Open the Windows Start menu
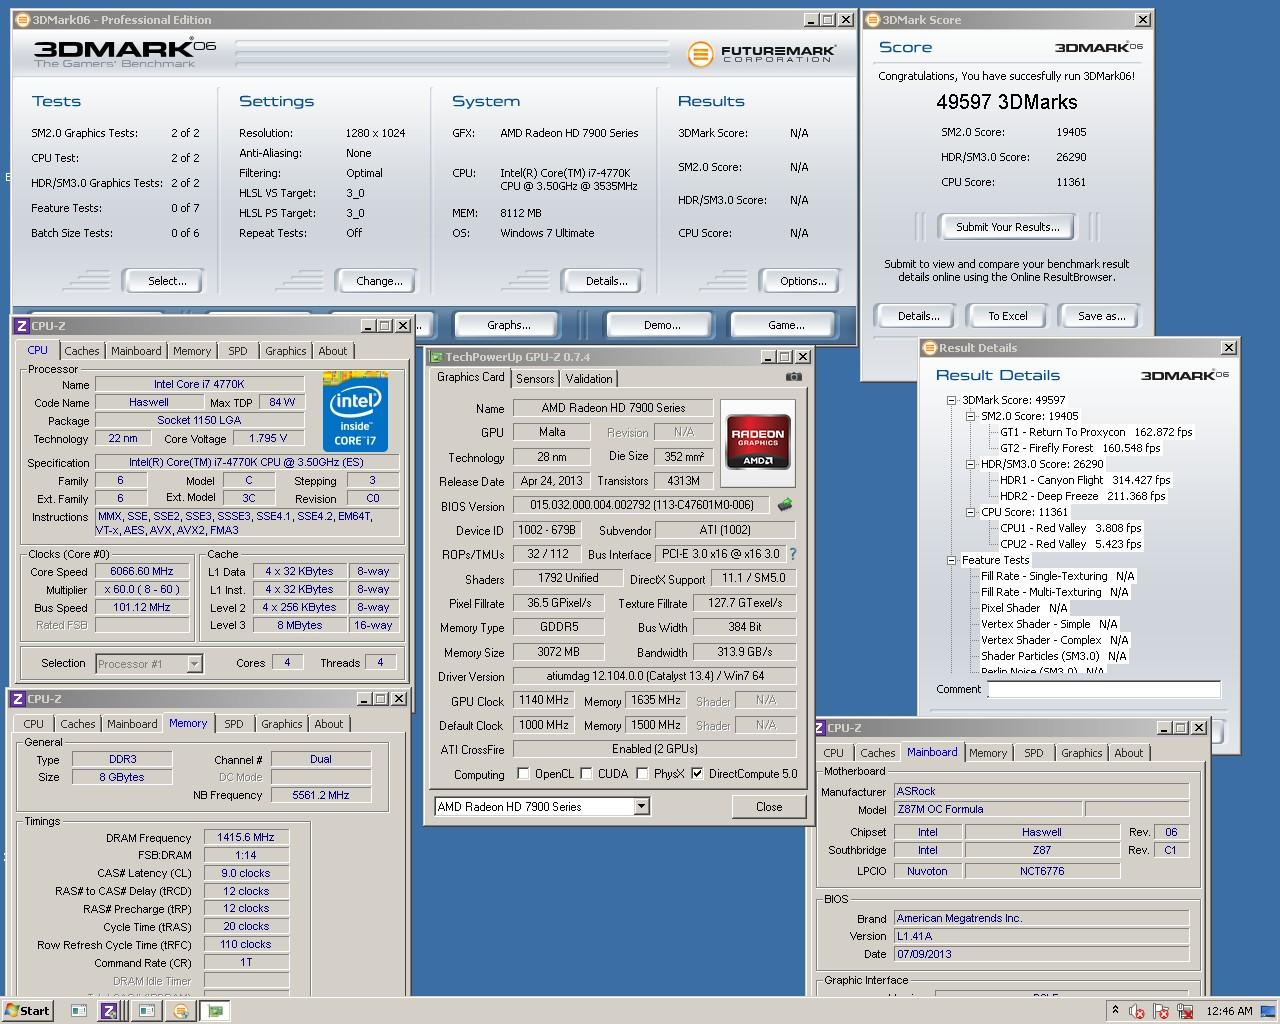1280x1024 pixels. pyautogui.click(x=27, y=1010)
